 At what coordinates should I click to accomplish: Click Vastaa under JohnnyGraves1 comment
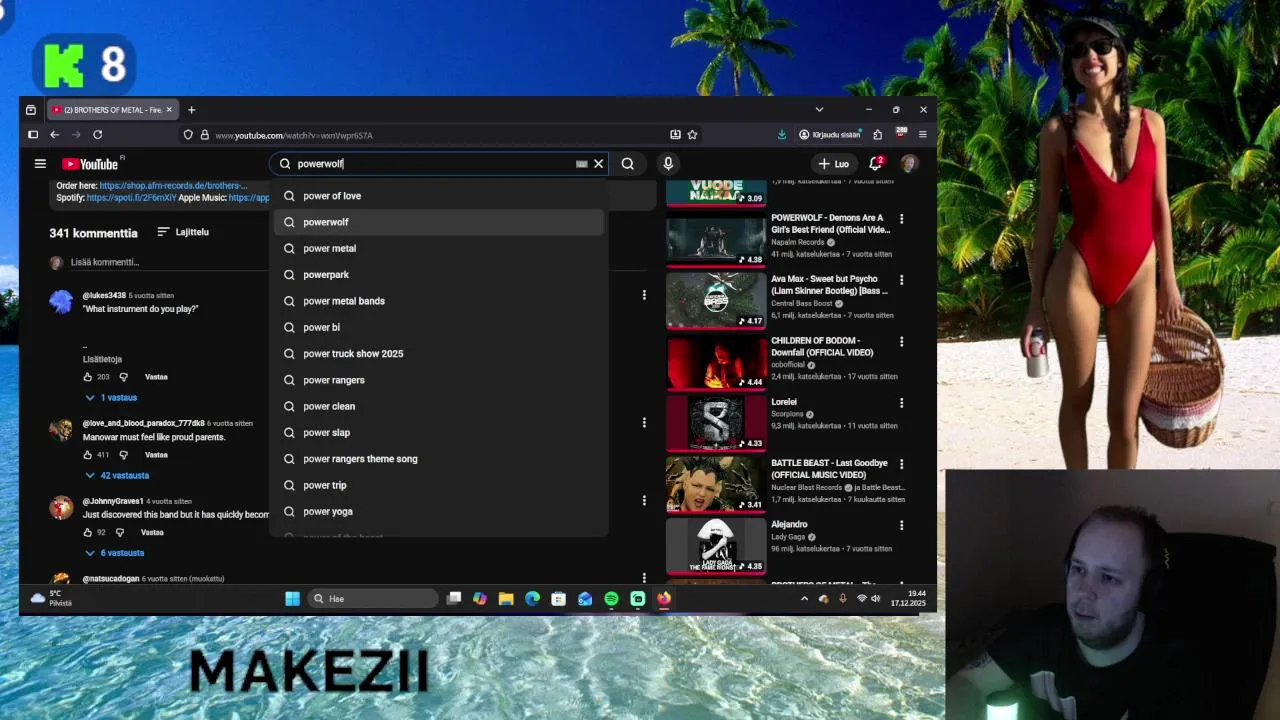[x=152, y=532]
